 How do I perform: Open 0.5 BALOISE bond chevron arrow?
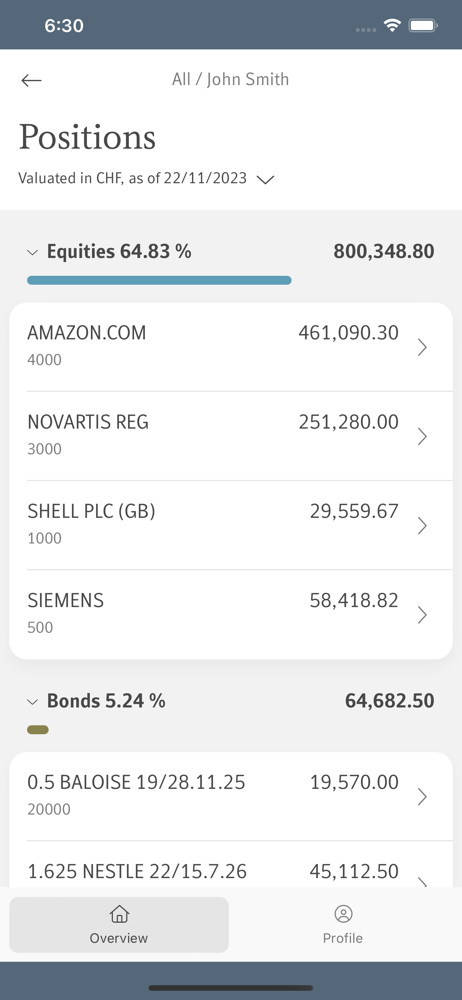422,797
